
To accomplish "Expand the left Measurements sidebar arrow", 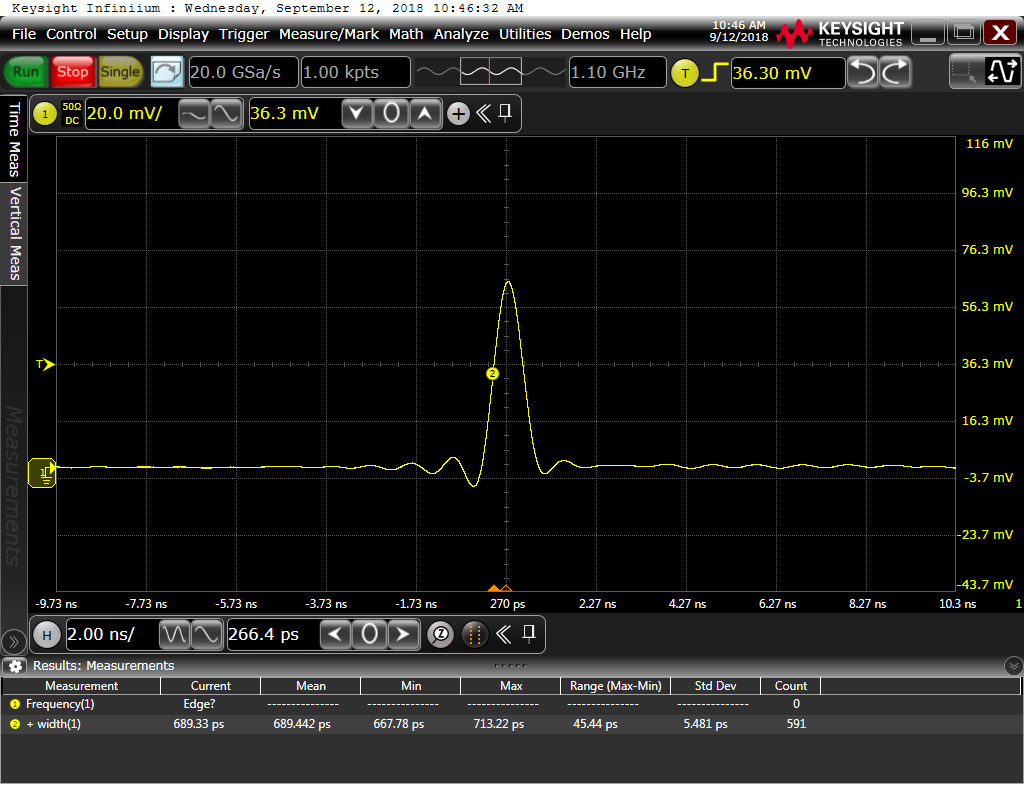I will (14, 640).
